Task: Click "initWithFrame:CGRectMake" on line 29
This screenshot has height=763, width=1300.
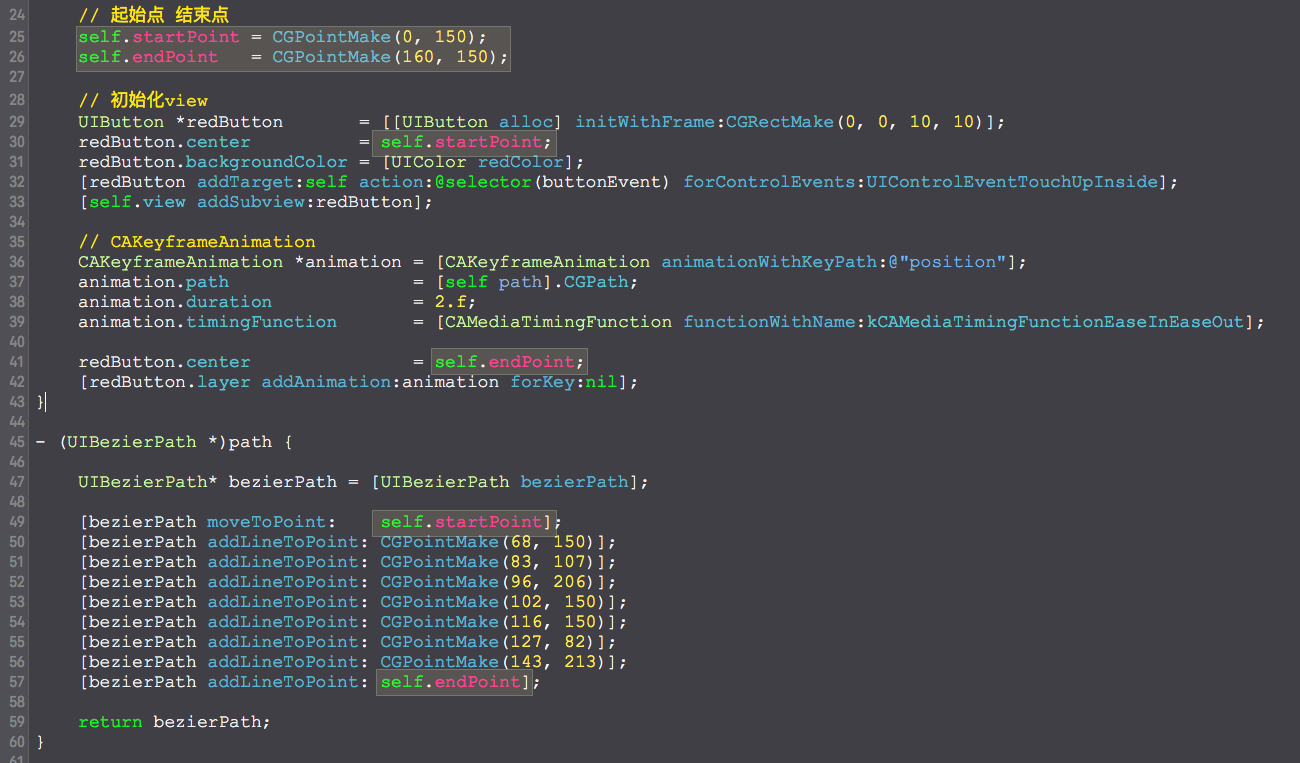Action: [704, 122]
